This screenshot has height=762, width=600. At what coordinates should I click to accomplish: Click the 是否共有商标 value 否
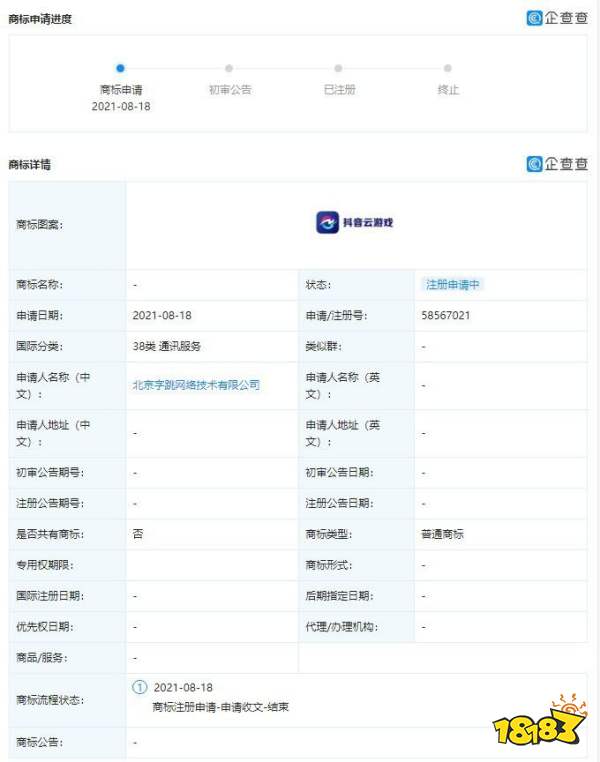click(138, 534)
